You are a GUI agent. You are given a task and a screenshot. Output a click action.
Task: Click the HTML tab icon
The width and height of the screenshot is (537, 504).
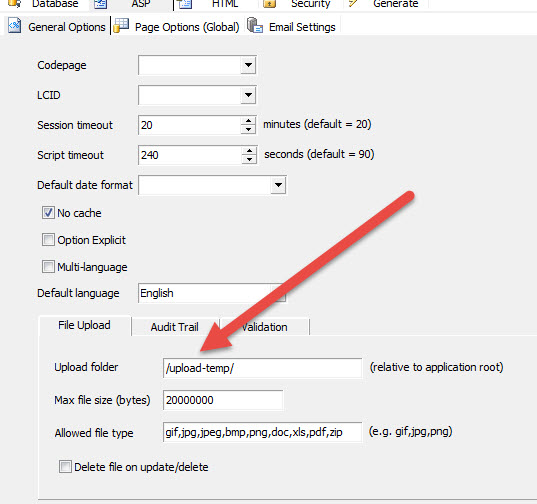point(185,4)
